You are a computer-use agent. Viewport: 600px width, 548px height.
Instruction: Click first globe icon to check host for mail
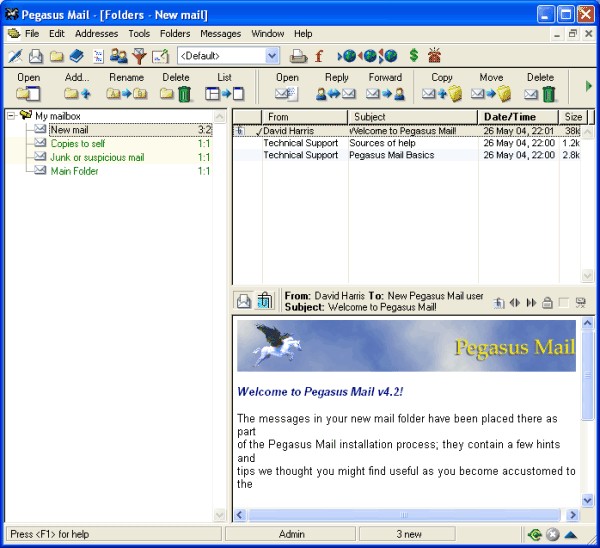click(x=347, y=56)
